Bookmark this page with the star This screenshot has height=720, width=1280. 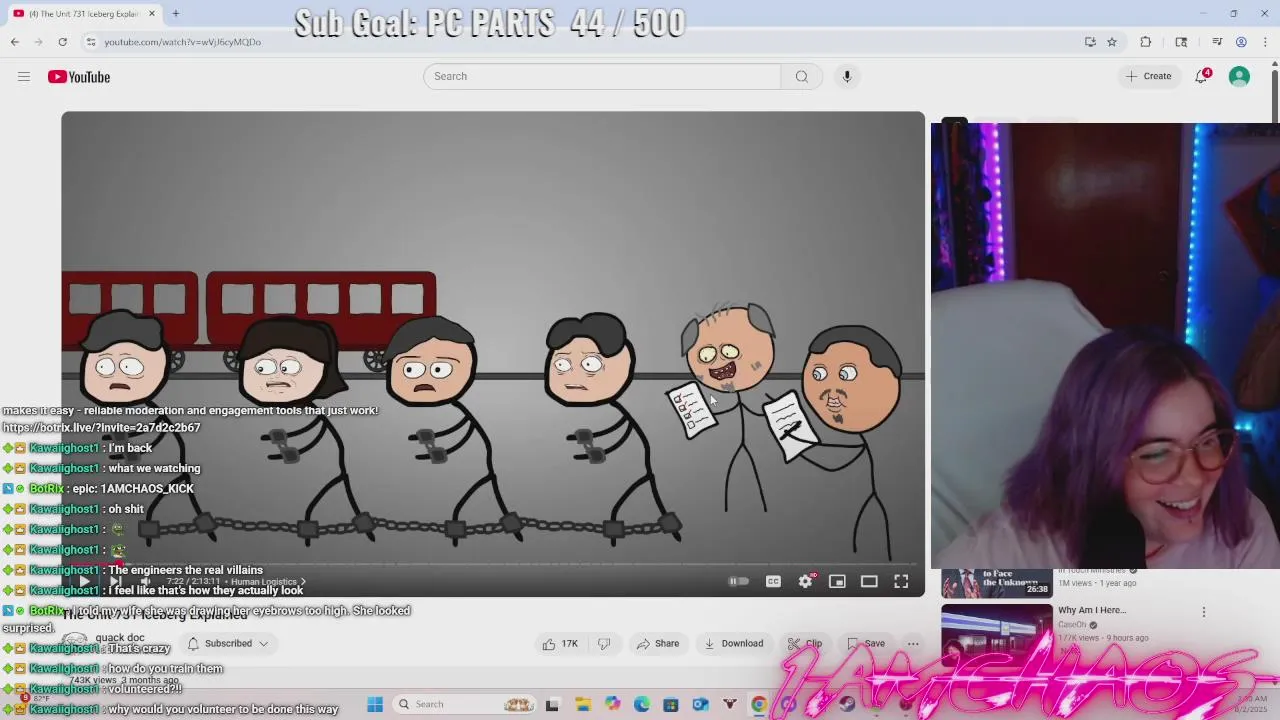point(1111,42)
